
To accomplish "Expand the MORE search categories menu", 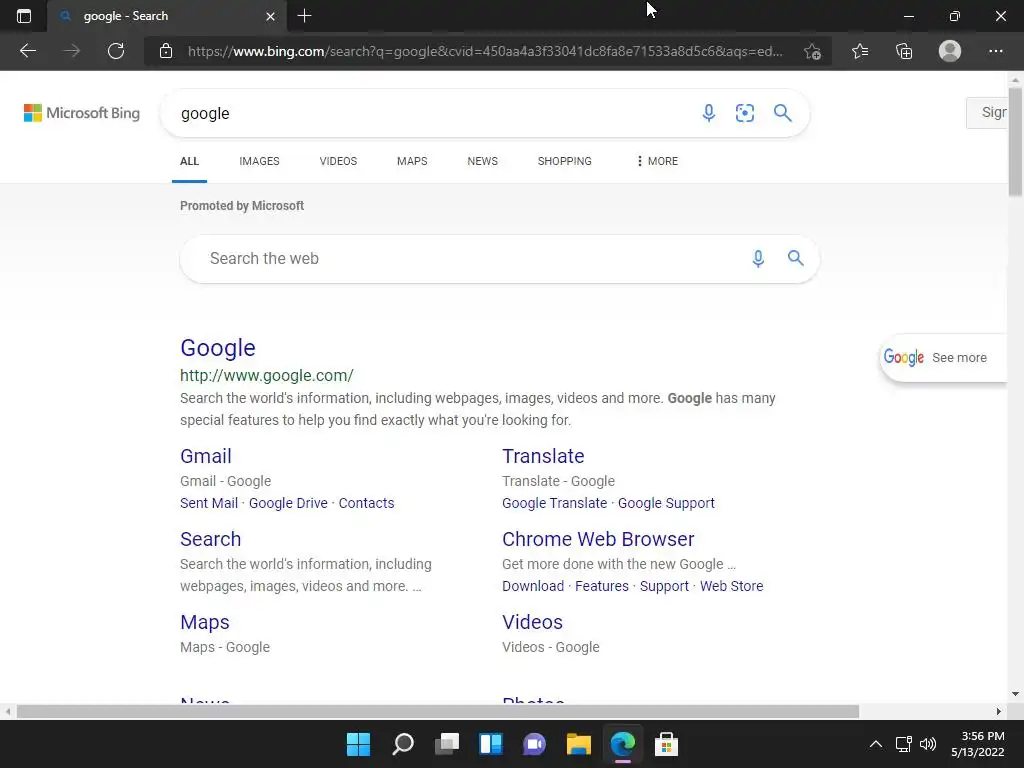I will coord(657,161).
